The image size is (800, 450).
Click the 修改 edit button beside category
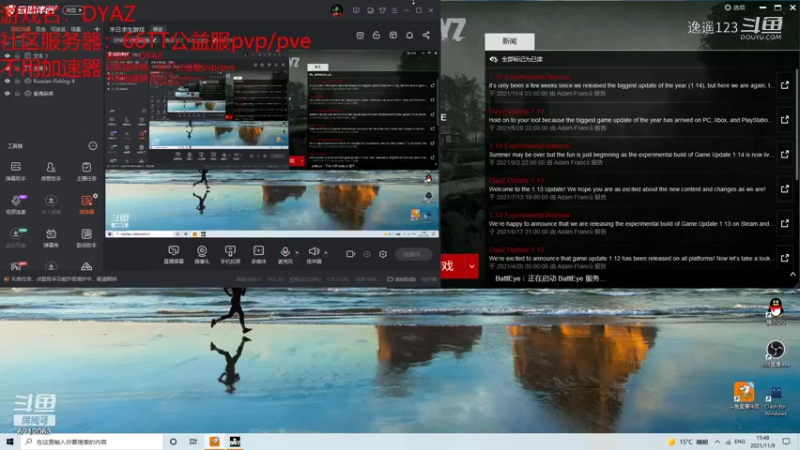pyautogui.click(x=158, y=30)
